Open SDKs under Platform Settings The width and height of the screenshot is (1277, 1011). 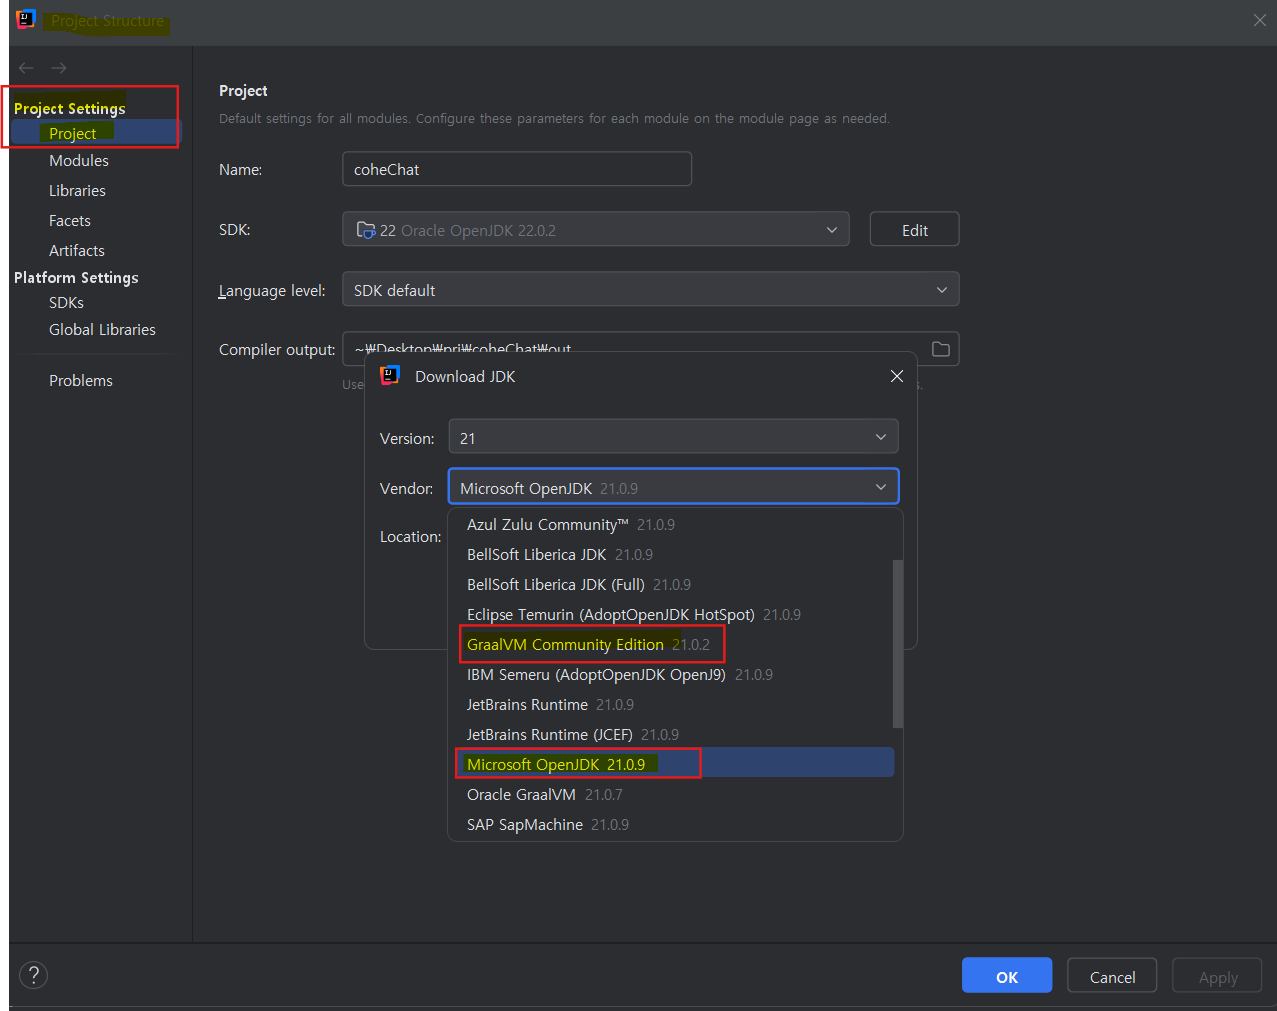click(x=66, y=303)
